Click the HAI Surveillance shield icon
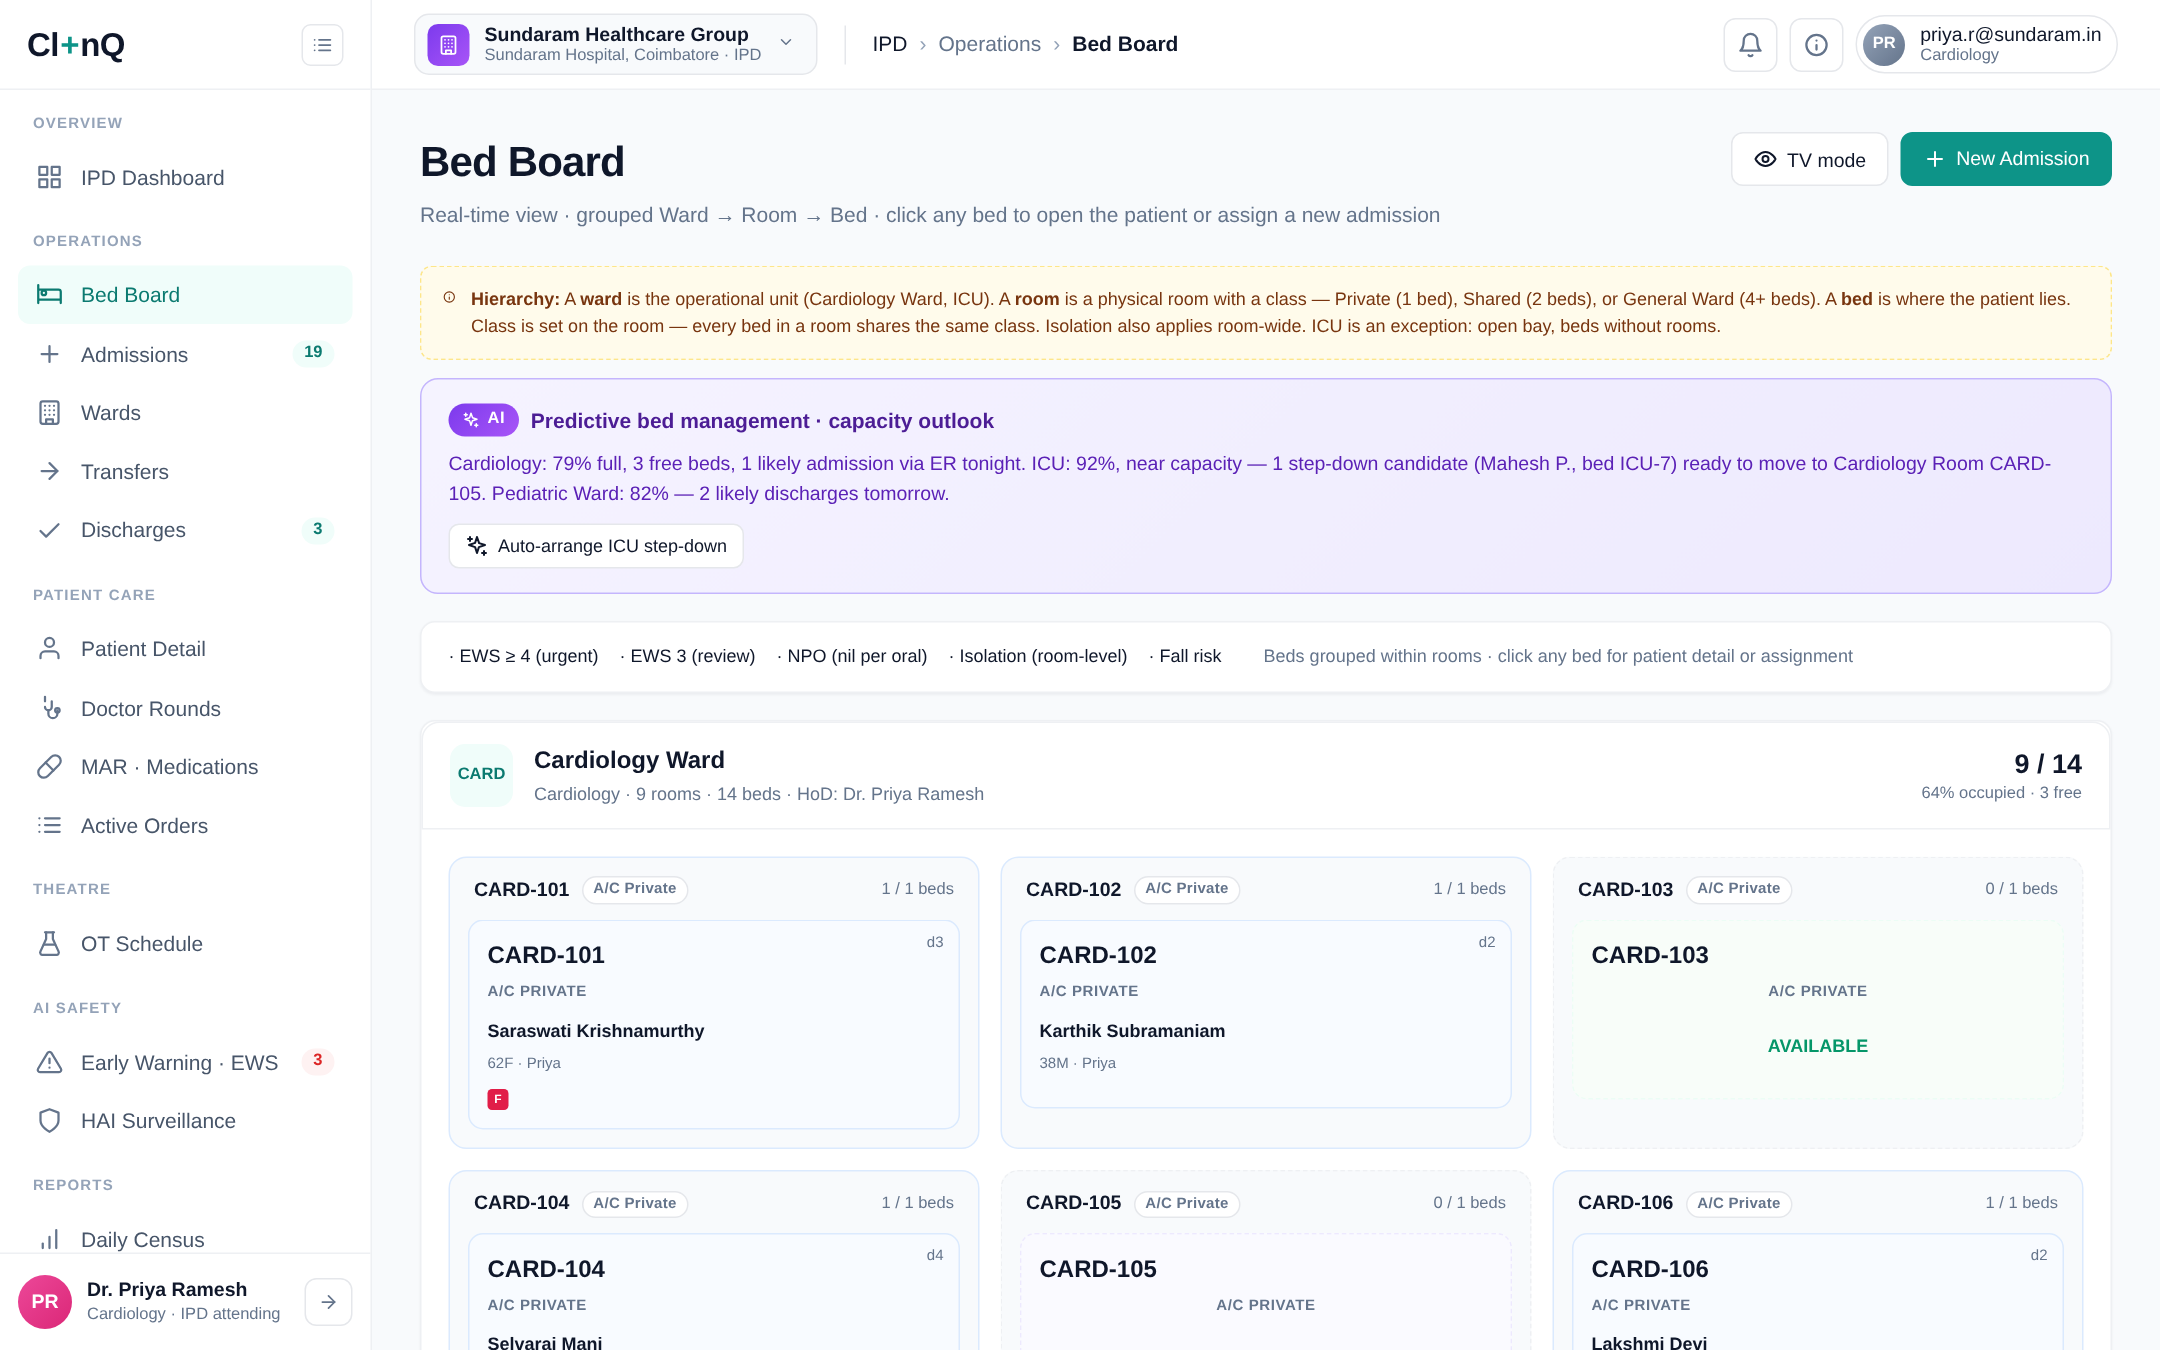This screenshot has width=2160, height=1350. point(49,1120)
